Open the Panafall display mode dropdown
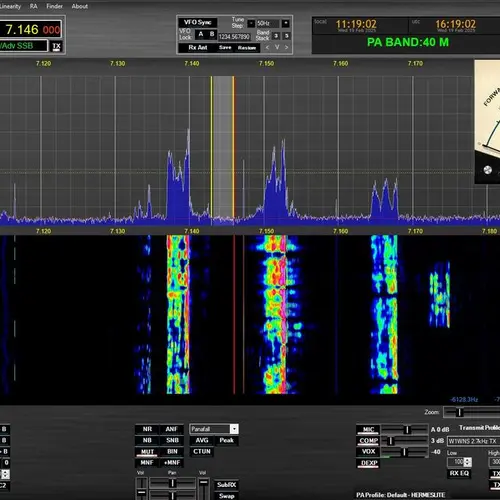Screen dimensions: 500x500 [214, 429]
